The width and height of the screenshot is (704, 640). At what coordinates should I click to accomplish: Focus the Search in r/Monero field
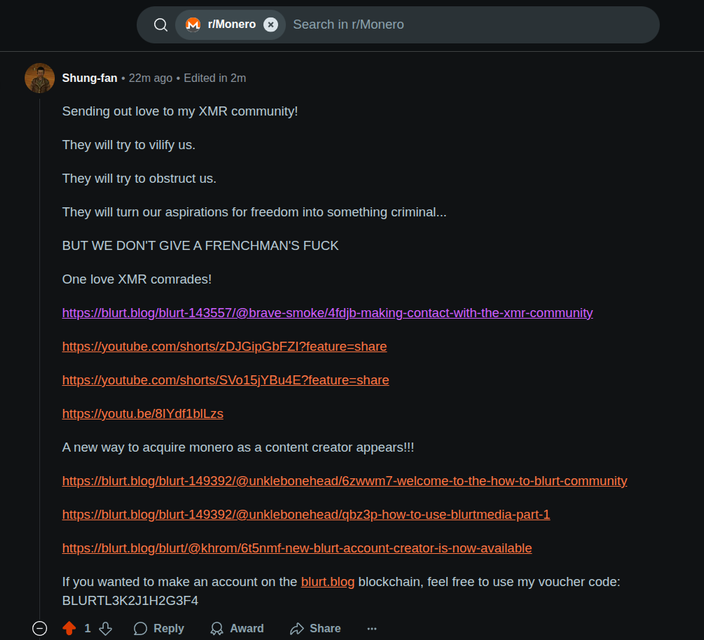point(471,25)
